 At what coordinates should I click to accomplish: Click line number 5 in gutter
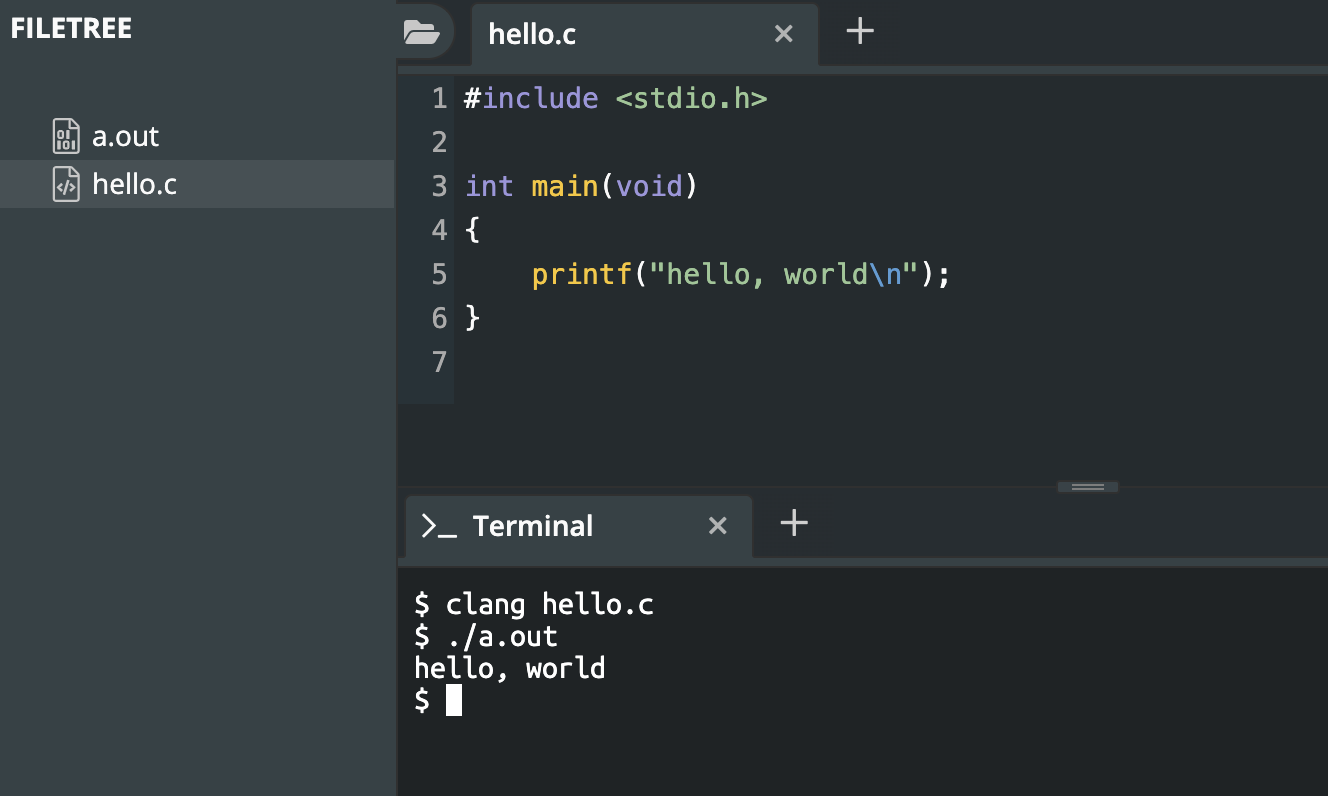pyautogui.click(x=439, y=274)
